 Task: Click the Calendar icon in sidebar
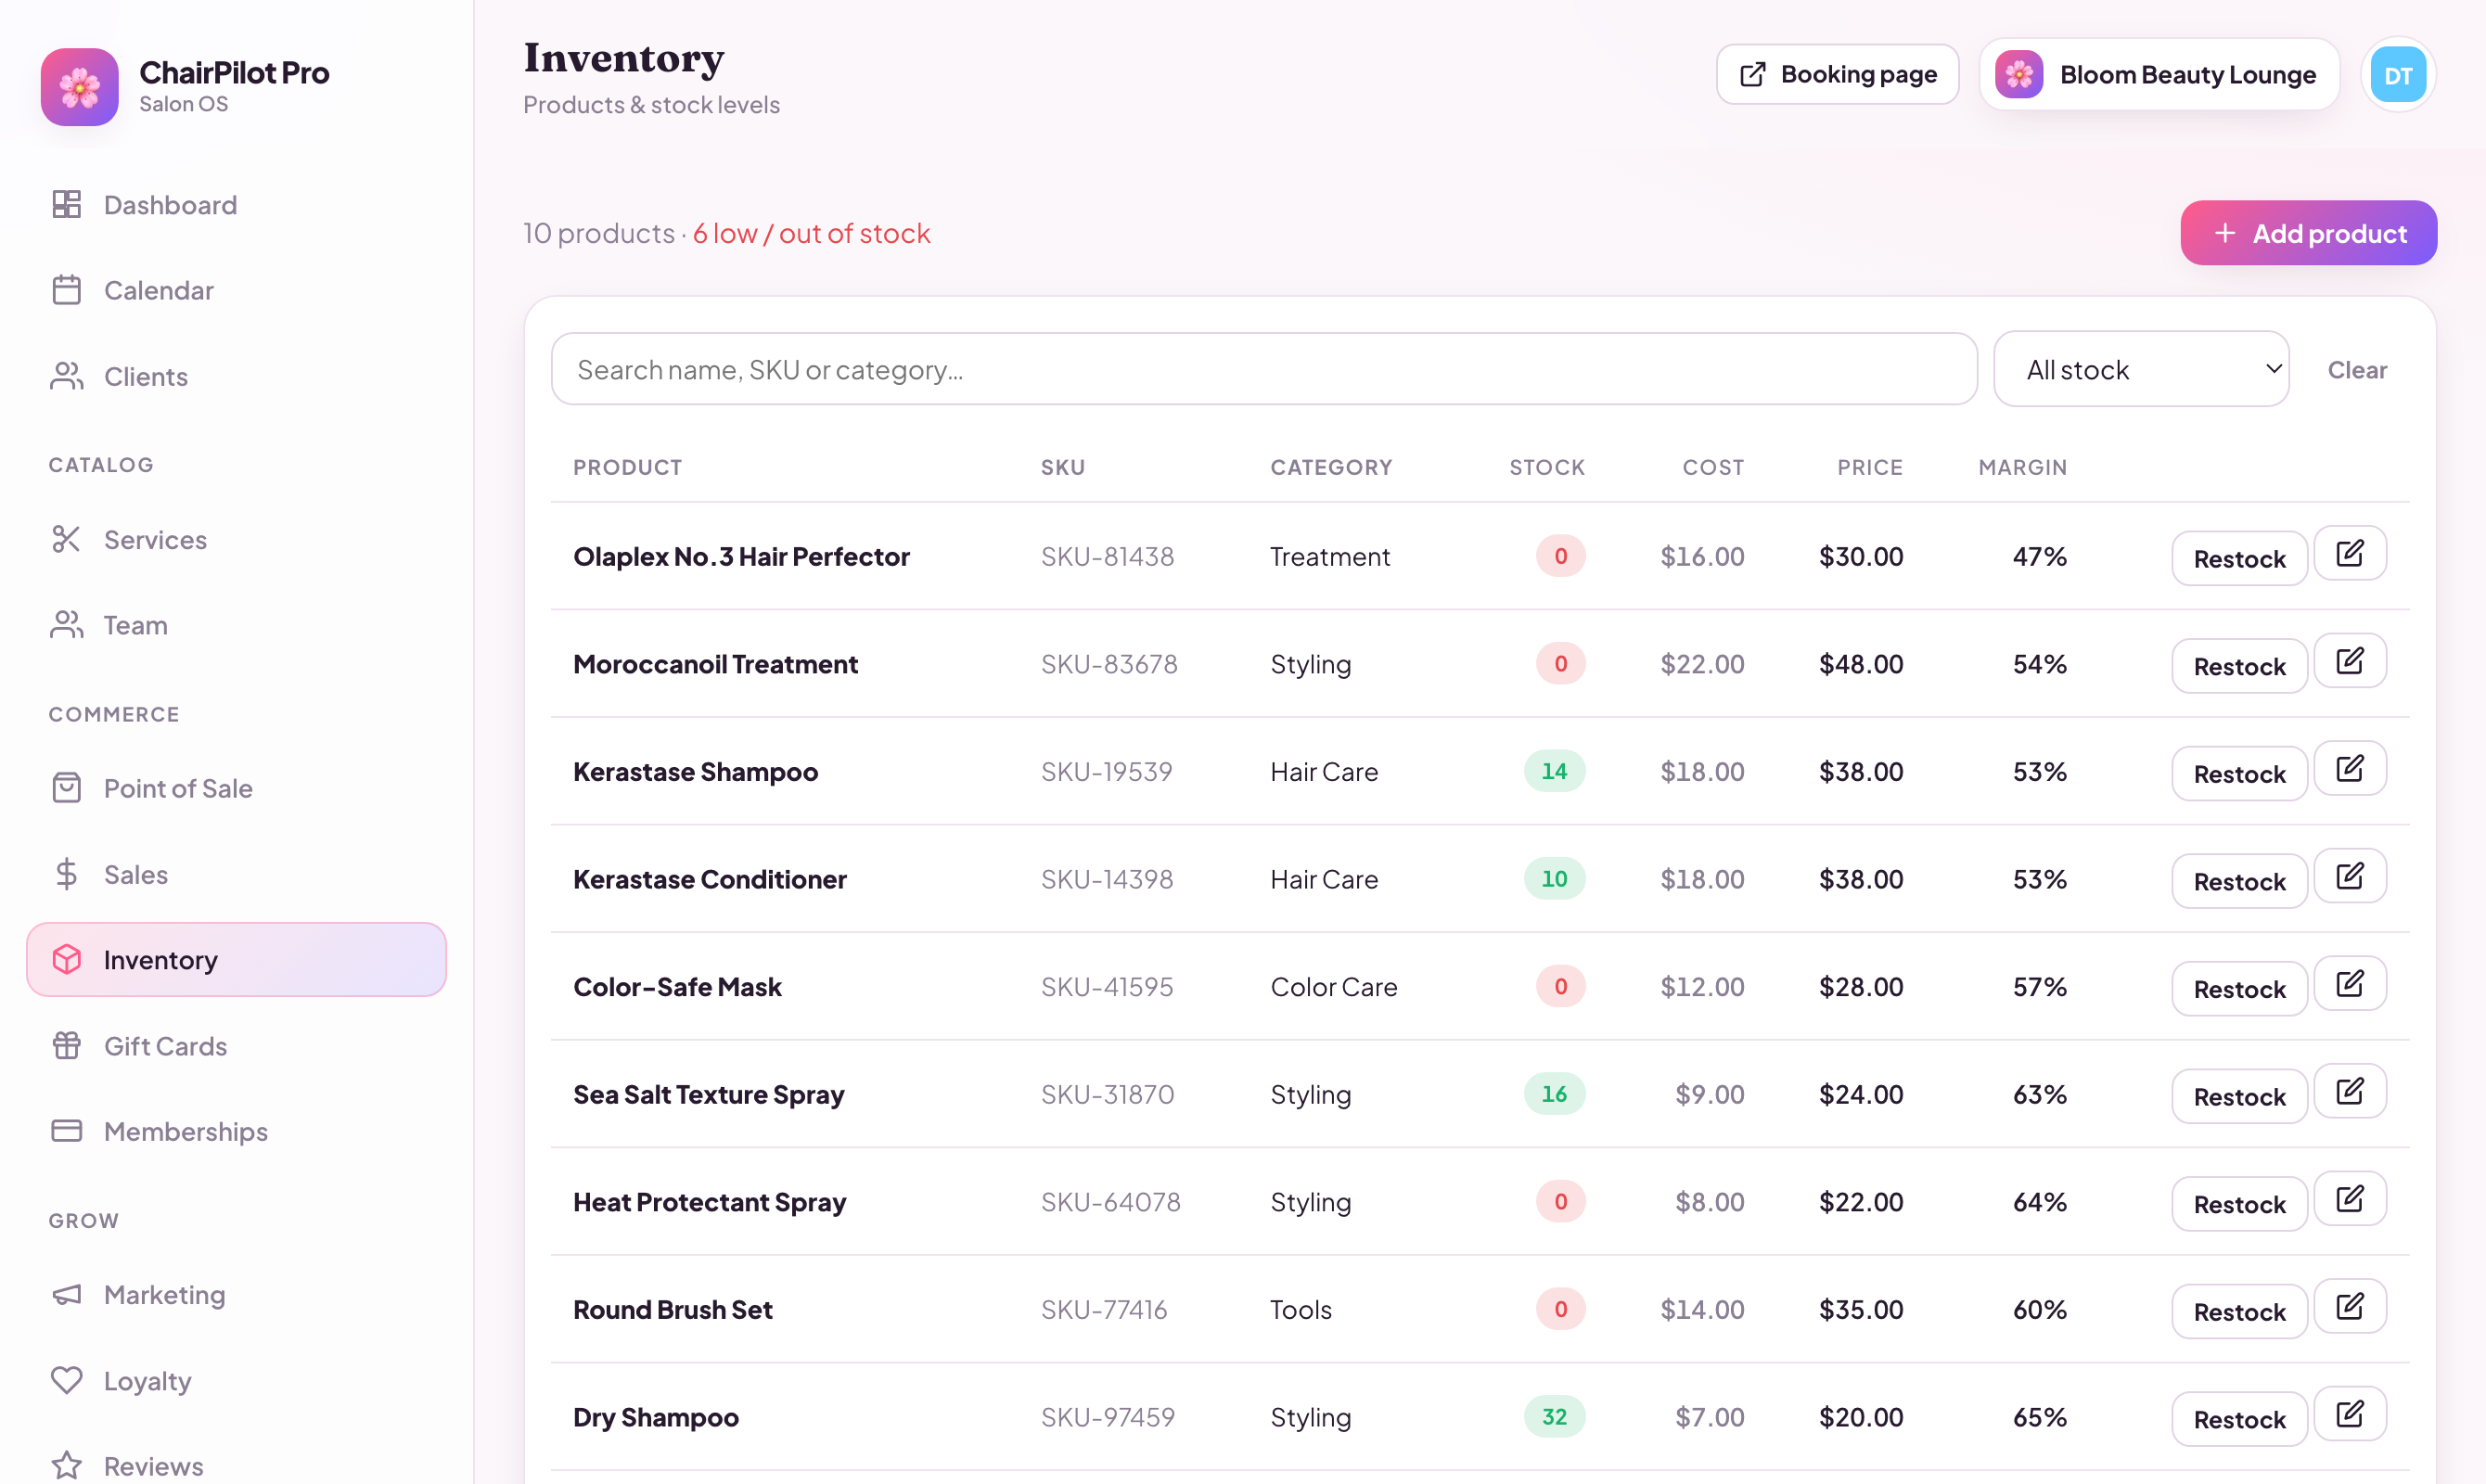(66, 290)
